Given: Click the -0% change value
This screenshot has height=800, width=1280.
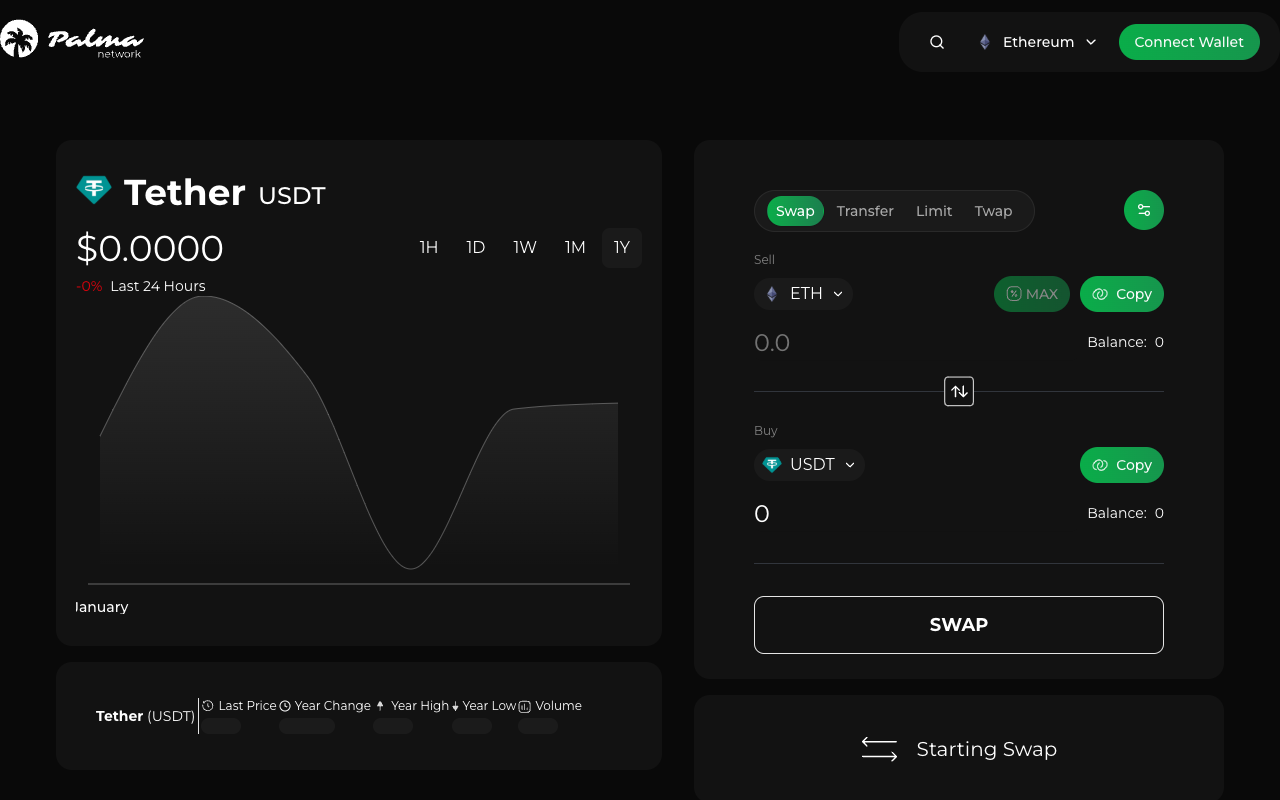Looking at the screenshot, I should [89, 286].
